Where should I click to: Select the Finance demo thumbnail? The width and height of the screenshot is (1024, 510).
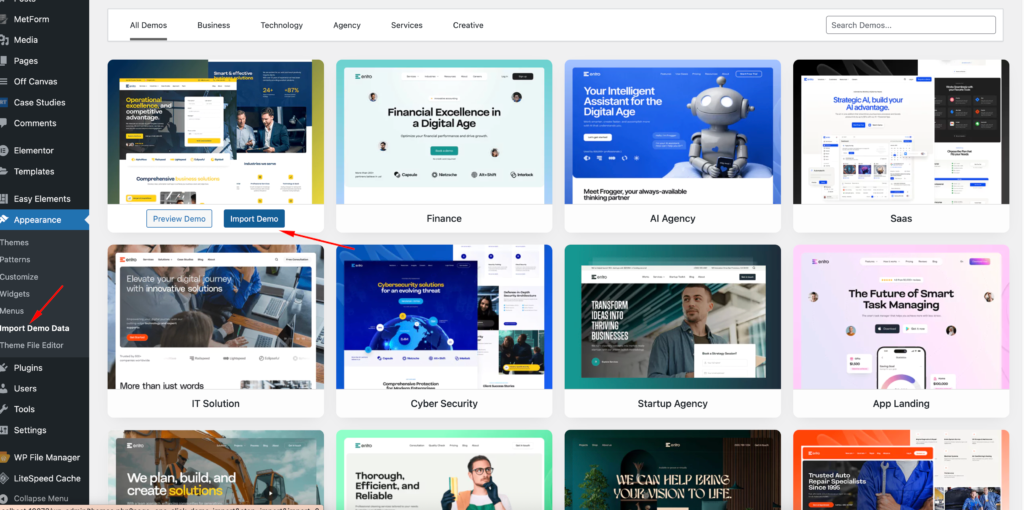[x=444, y=132]
